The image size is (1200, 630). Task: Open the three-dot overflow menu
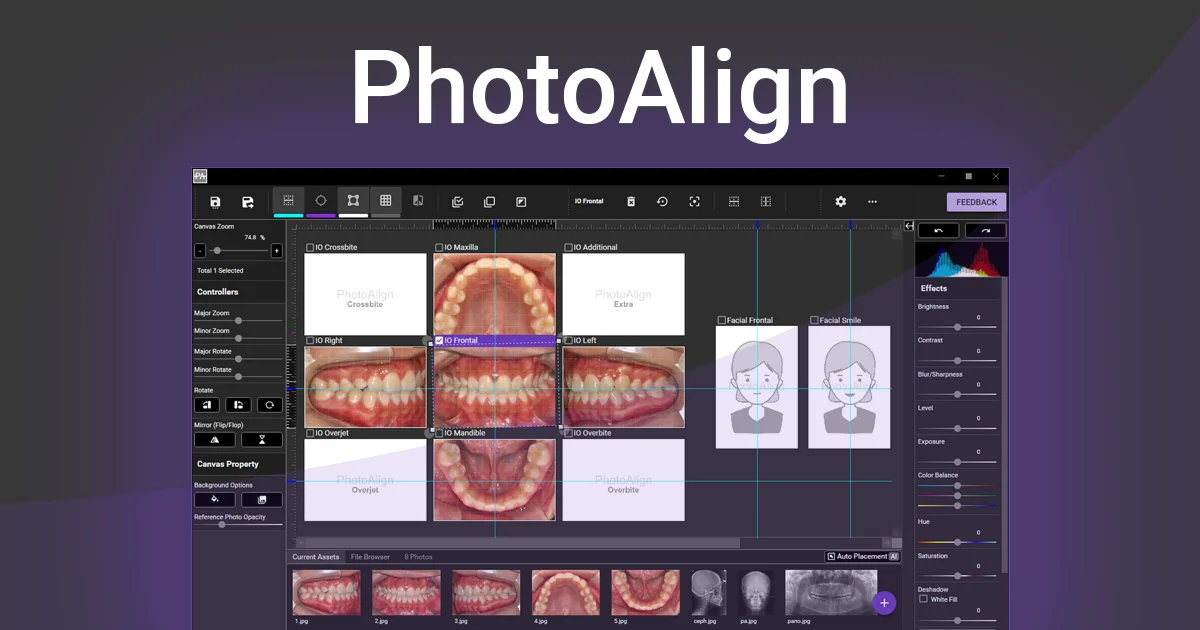coord(873,201)
